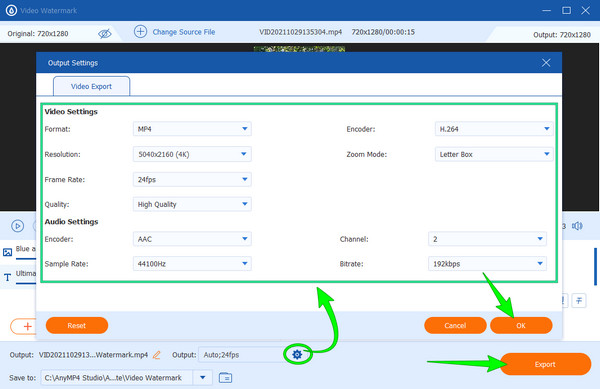Open output settings via the gear icon
This screenshot has height=389, width=600.
tap(297, 355)
